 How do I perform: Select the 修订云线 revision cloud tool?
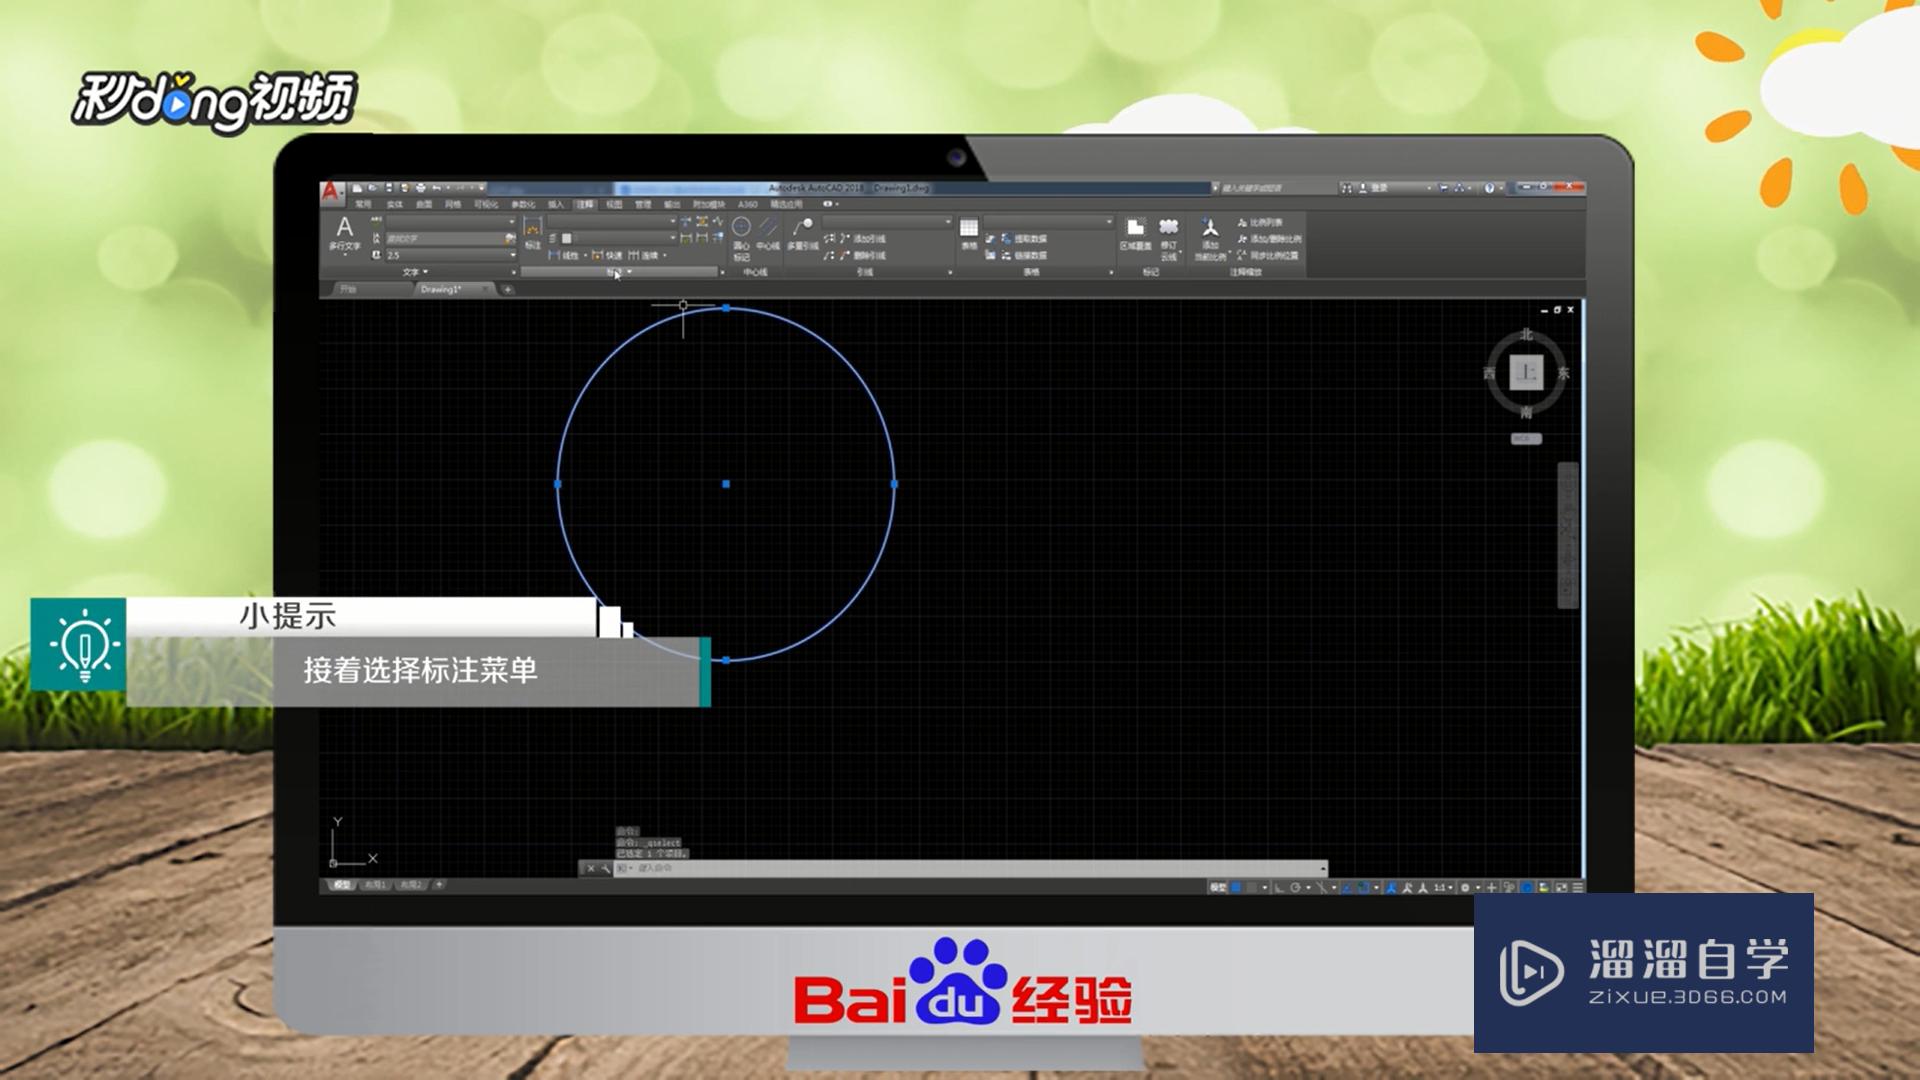pos(1169,238)
